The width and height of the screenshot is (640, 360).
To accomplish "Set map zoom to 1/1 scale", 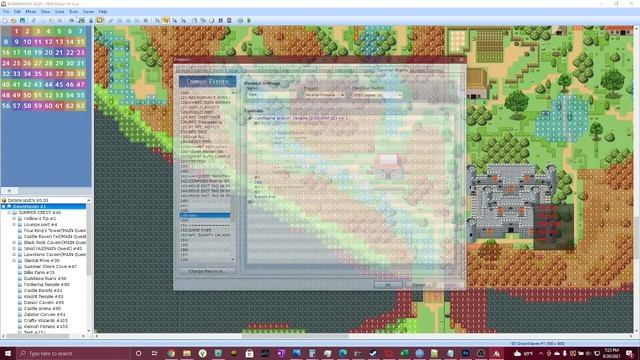I will pyautogui.click(x=157, y=20).
